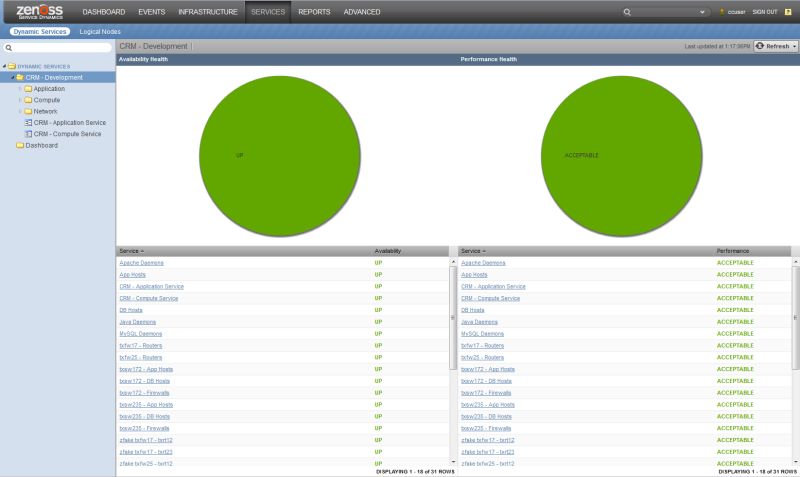Open Java Daemons in the performance table
This screenshot has height=477, width=800.
click(479, 322)
